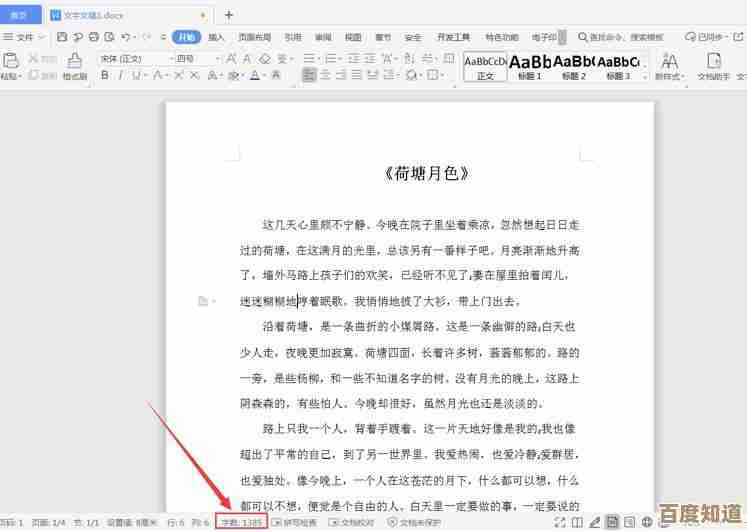Switch to web layout globe icon
747x532 pixels.
pyautogui.click(x=647, y=522)
